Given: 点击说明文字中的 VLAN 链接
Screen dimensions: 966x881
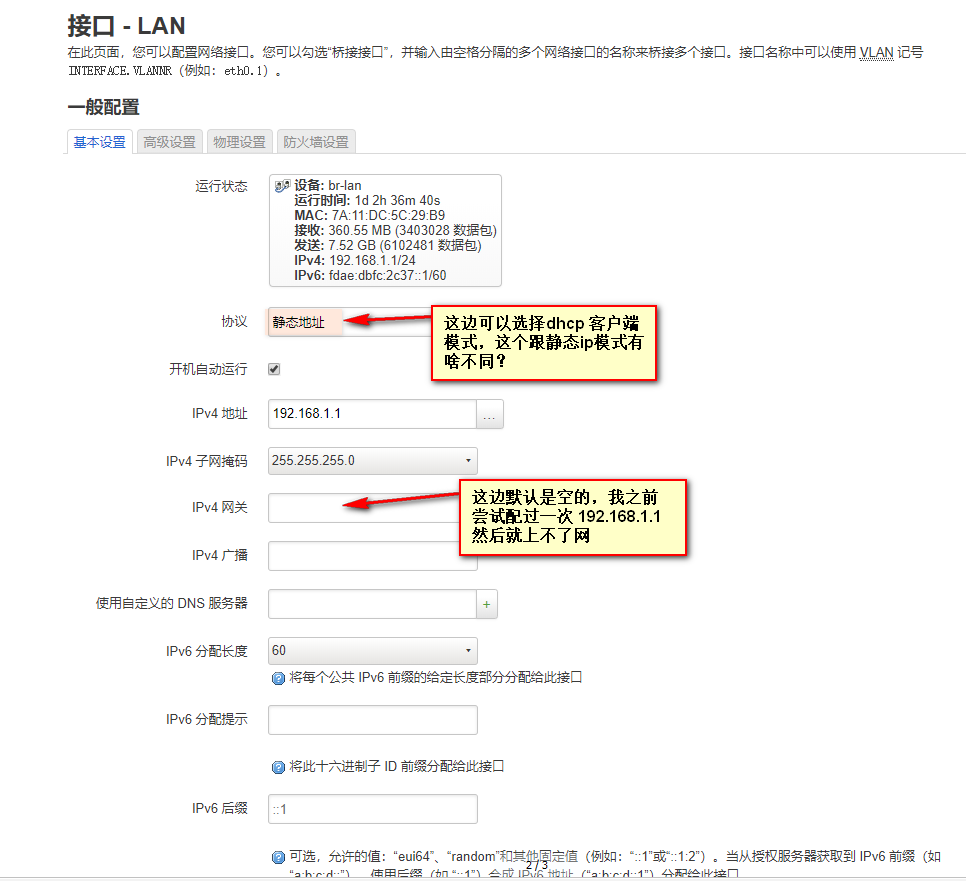Looking at the screenshot, I should click(x=876, y=52).
